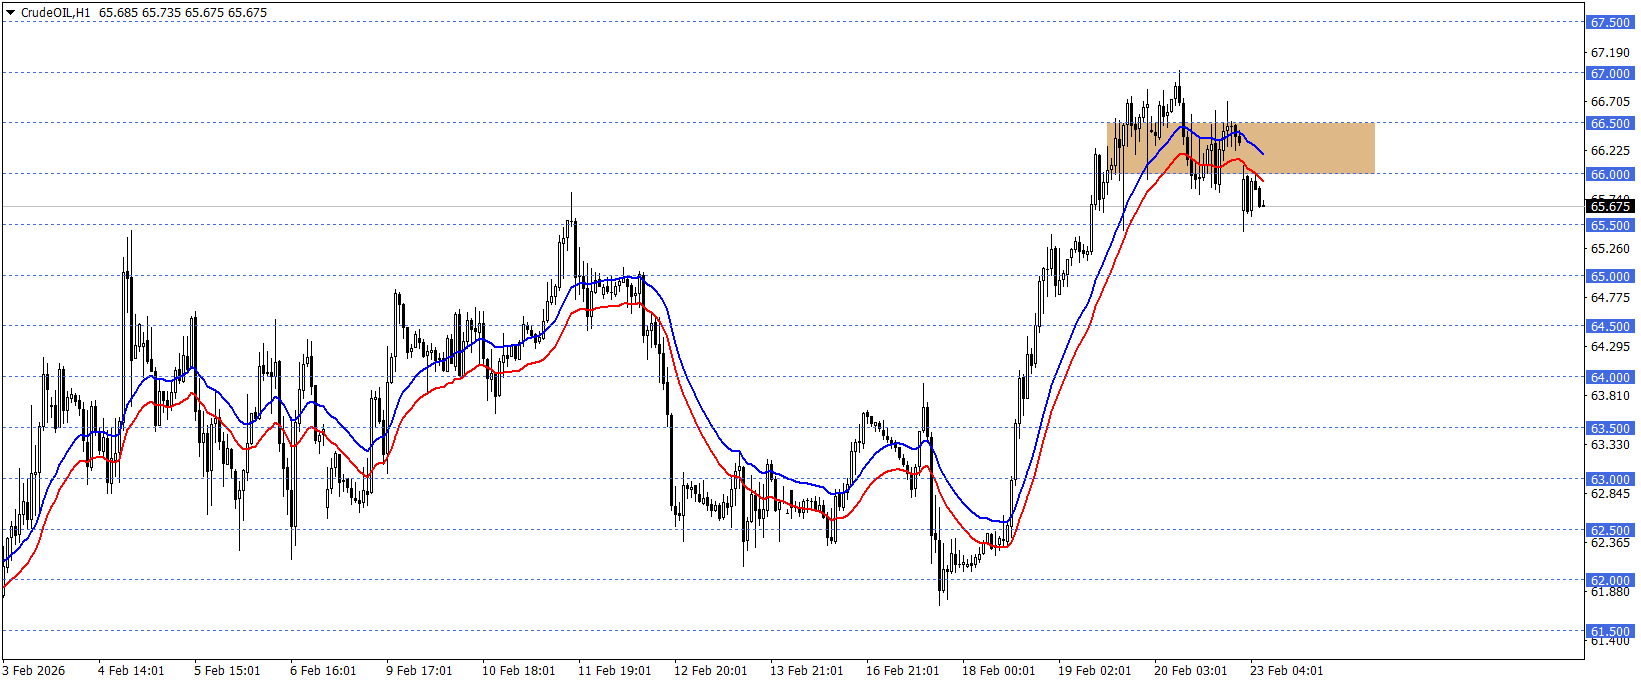This screenshot has height=683, width=1641.
Task: Click the 10 Feb 18:01 time label
Action: pos(518,670)
